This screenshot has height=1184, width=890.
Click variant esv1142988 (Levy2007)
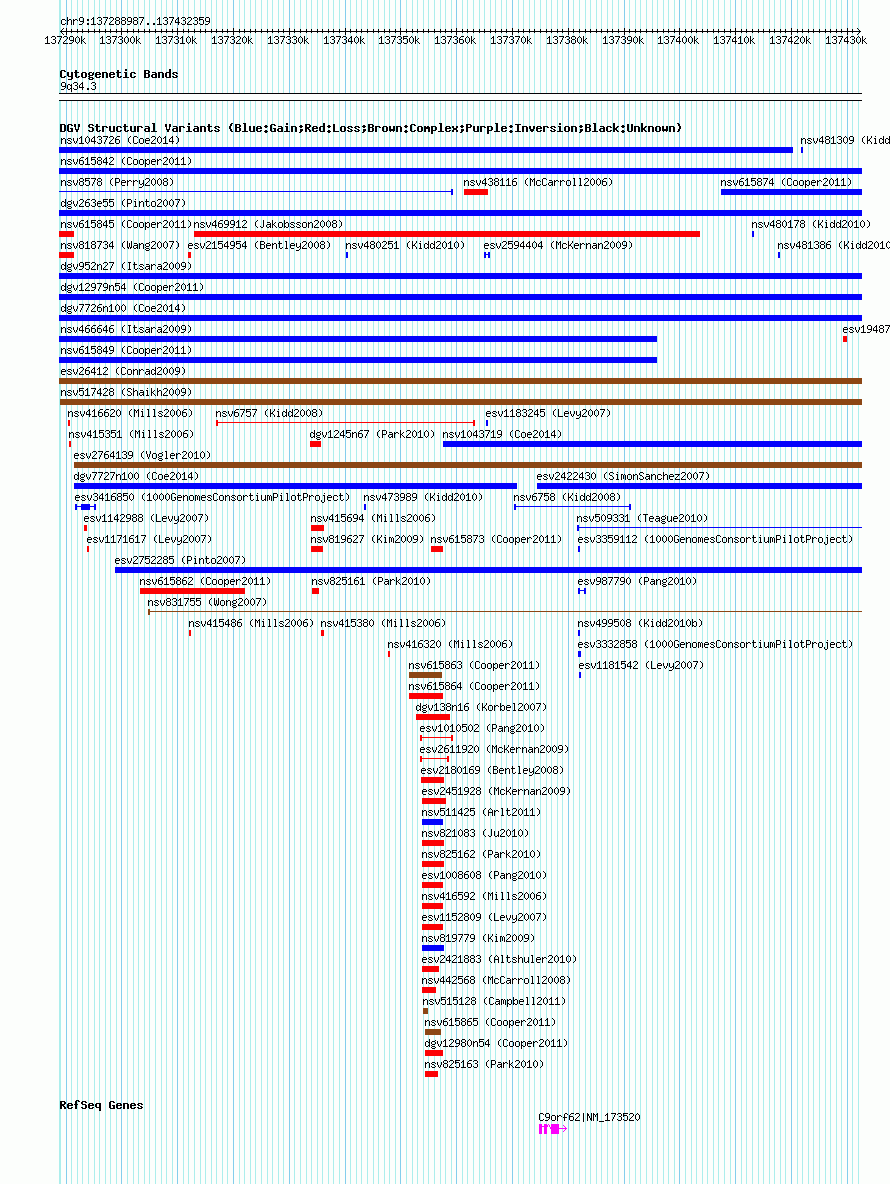click(146, 519)
